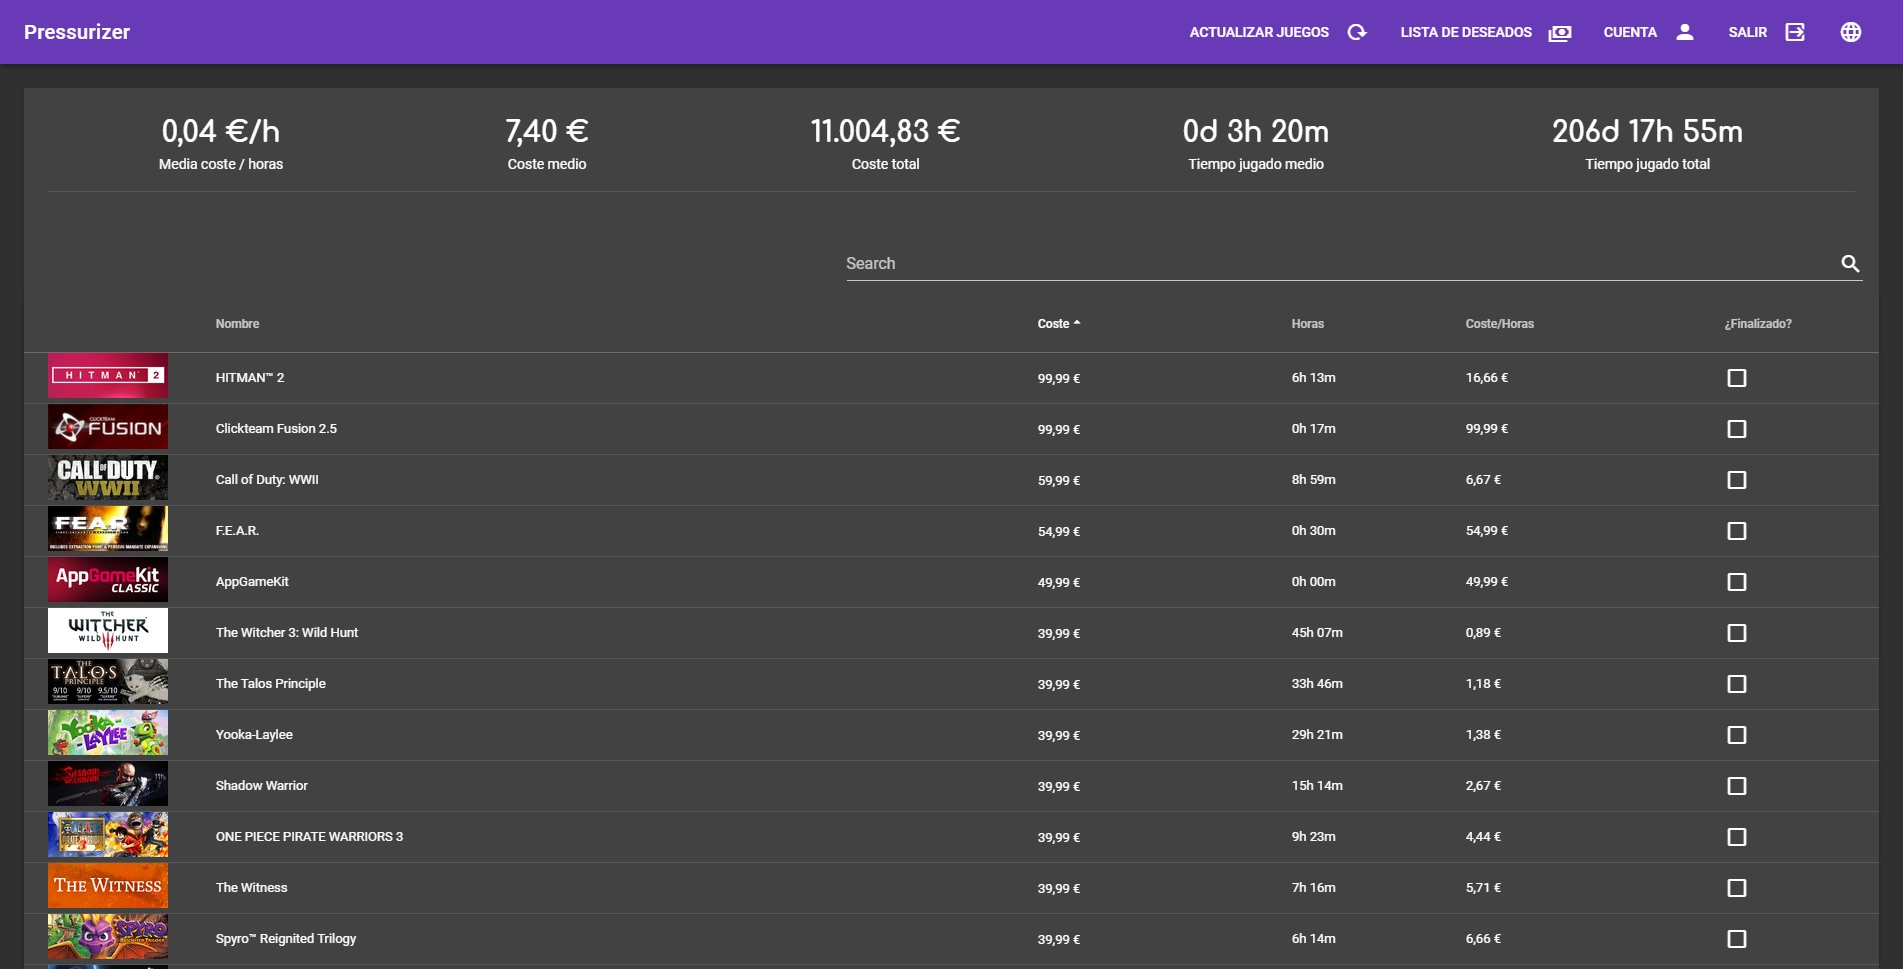
Task: Click the Witcher Wild Hunt thumbnail
Action: click(x=108, y=631)
